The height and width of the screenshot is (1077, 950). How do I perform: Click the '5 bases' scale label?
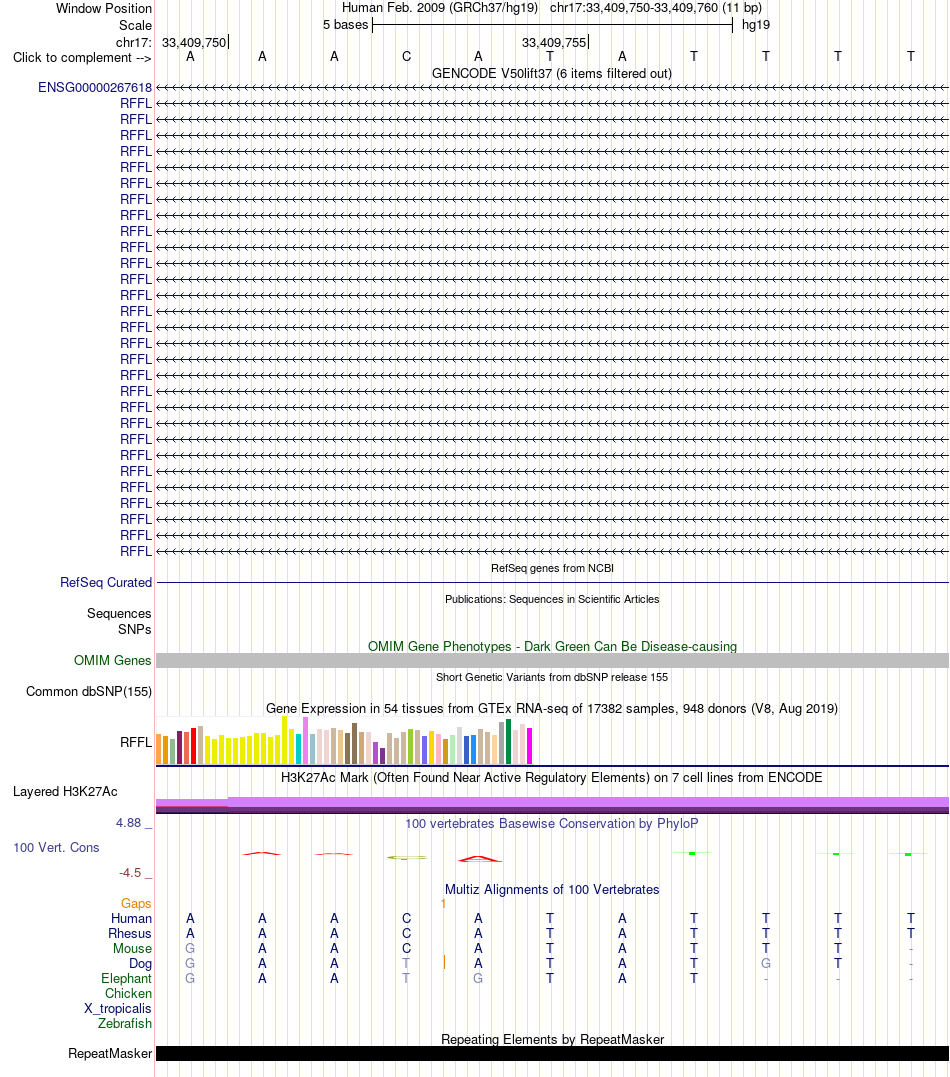(x=346, y=25)
